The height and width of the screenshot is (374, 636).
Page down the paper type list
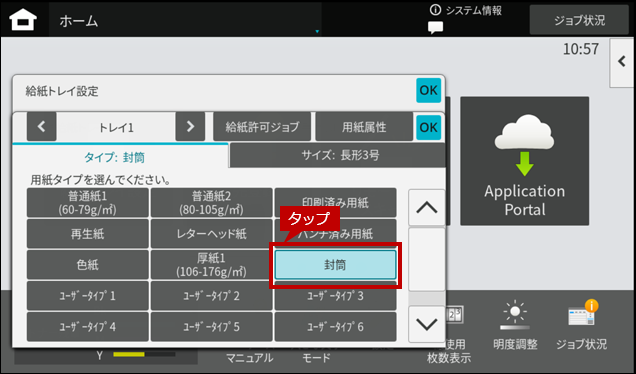tap(427, 324)
